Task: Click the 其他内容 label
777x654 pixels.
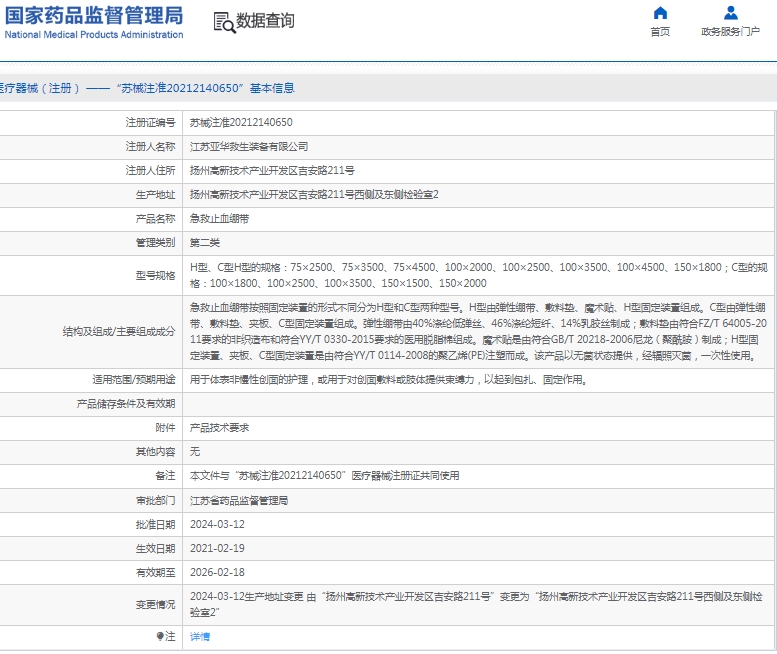Action: click(x=156, y=452)
